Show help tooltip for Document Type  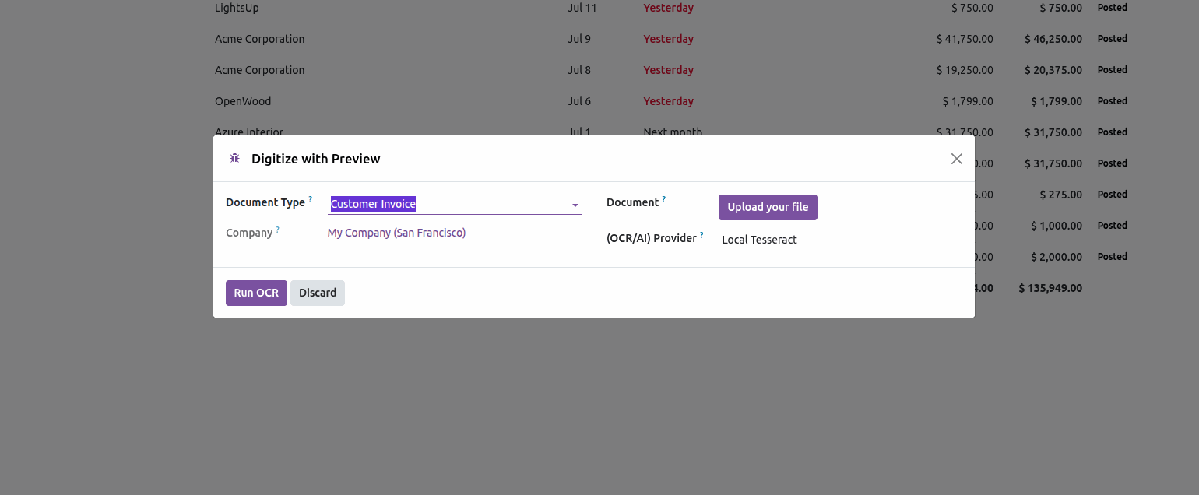click(x=310, y=199)
